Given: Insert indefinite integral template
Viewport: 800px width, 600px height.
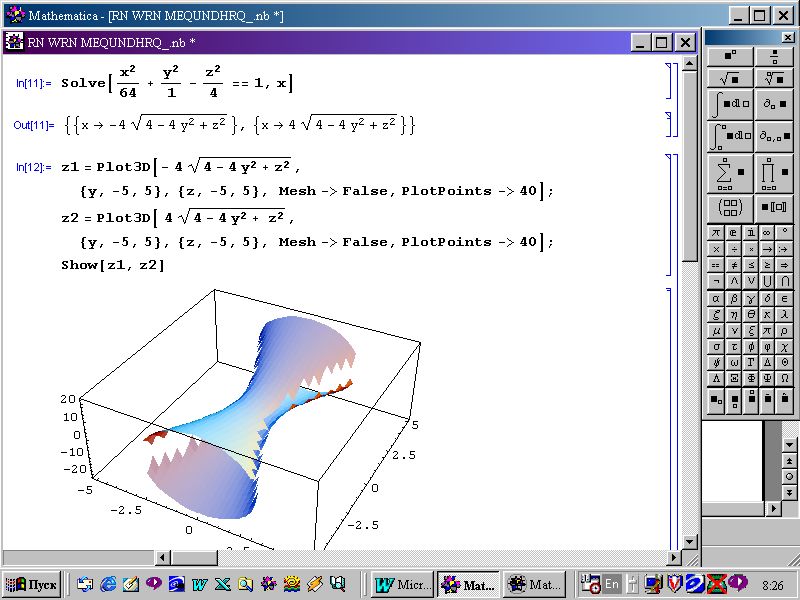Looking at the screenshot, I should tap(730, 105).
